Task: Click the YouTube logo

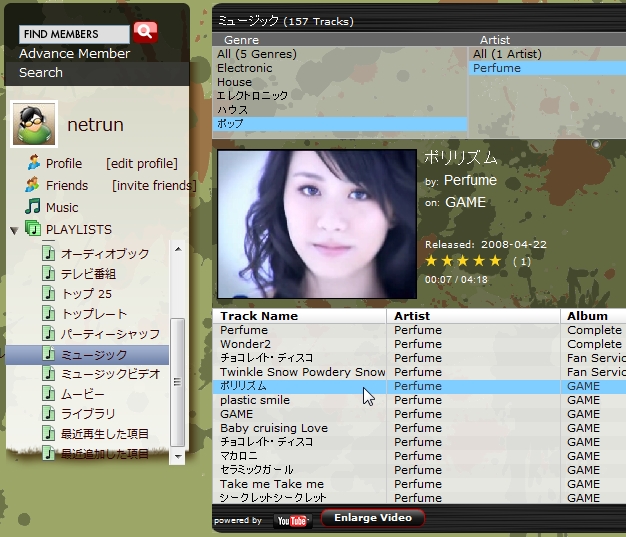Action: (x=292, y=521)
